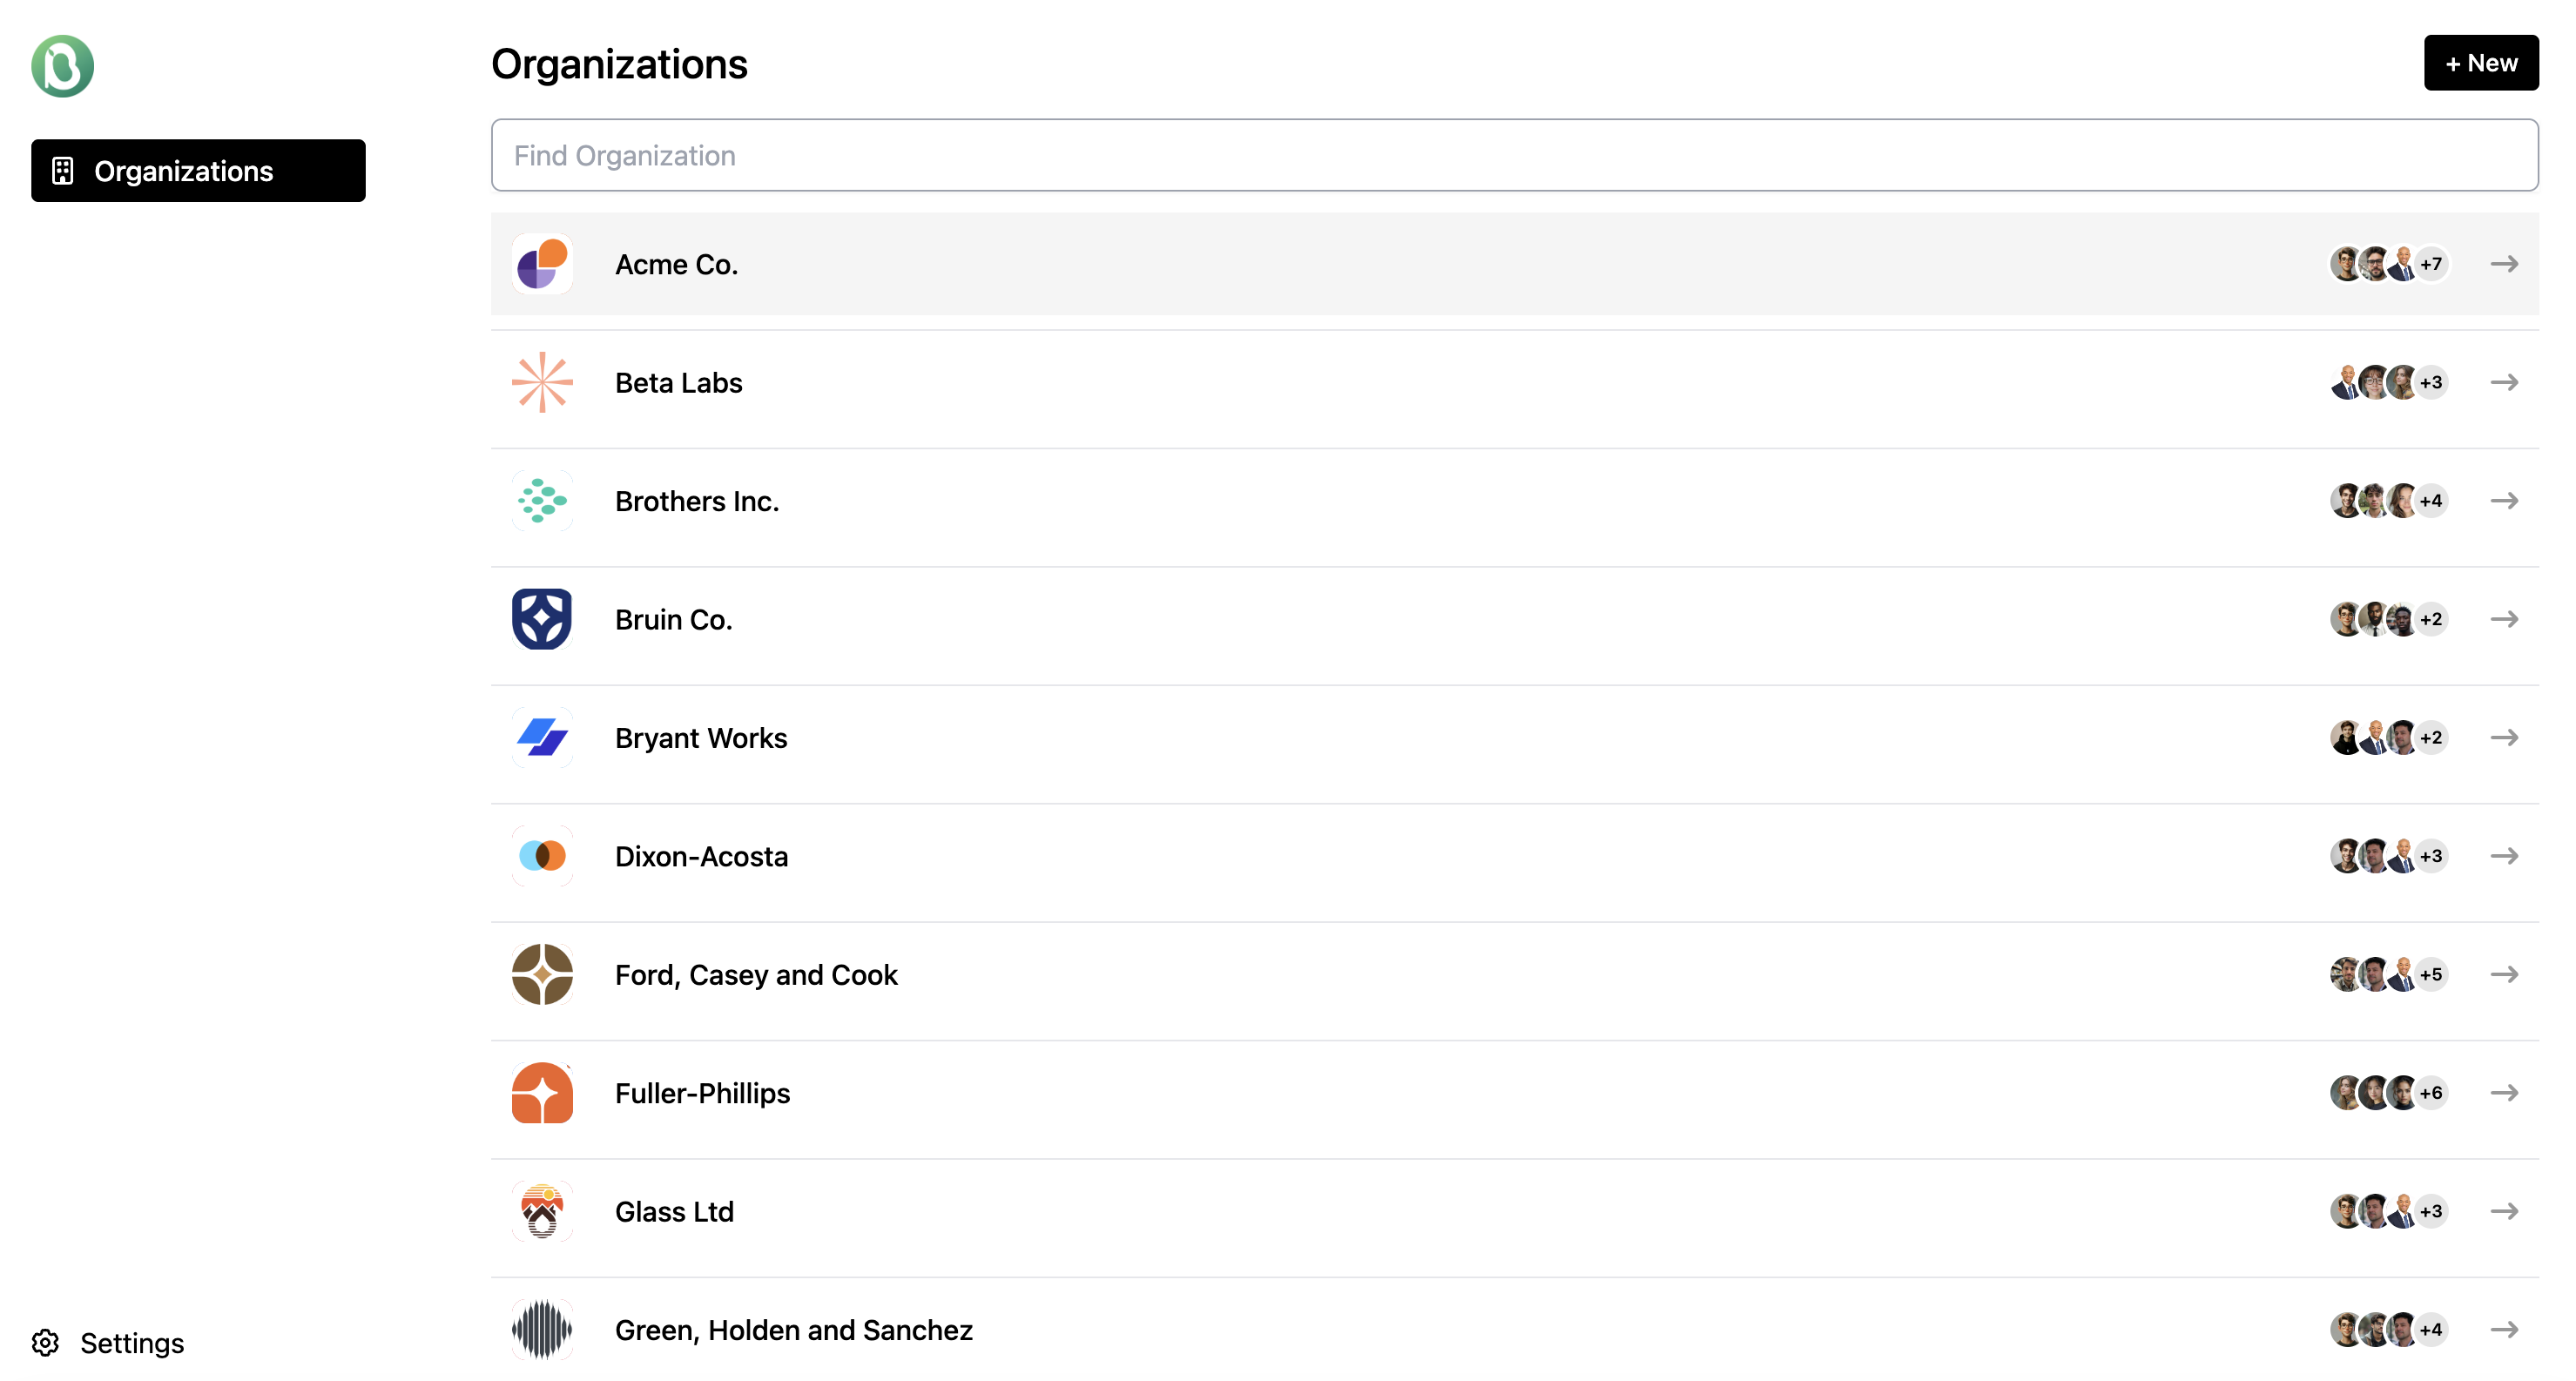This screenshot has height=1381, width=2576.
Task: Click the Acme Co. logo
Action: tap(542, 264)
